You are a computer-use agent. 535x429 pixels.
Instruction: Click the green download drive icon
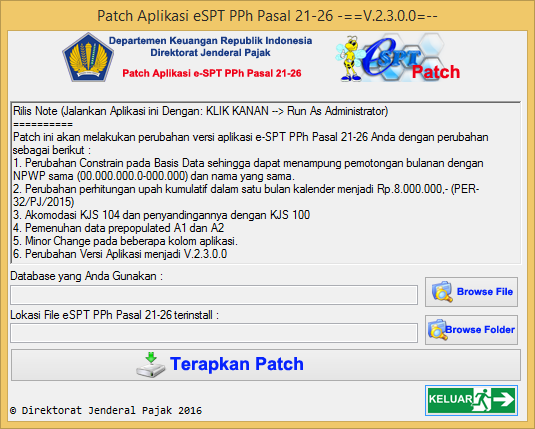pyautogui.click(x=151, y=365)
